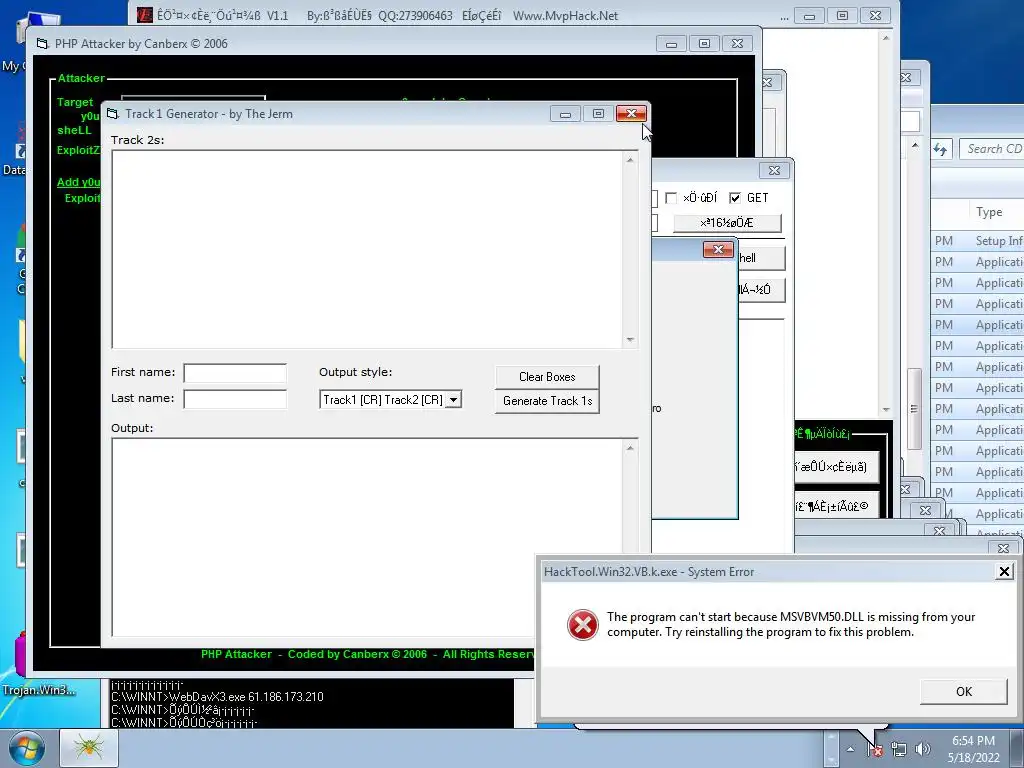Click the spider application taskbar icon
Image resolution: width=1024 pixels, height=768 pixels.
(89, 748)
